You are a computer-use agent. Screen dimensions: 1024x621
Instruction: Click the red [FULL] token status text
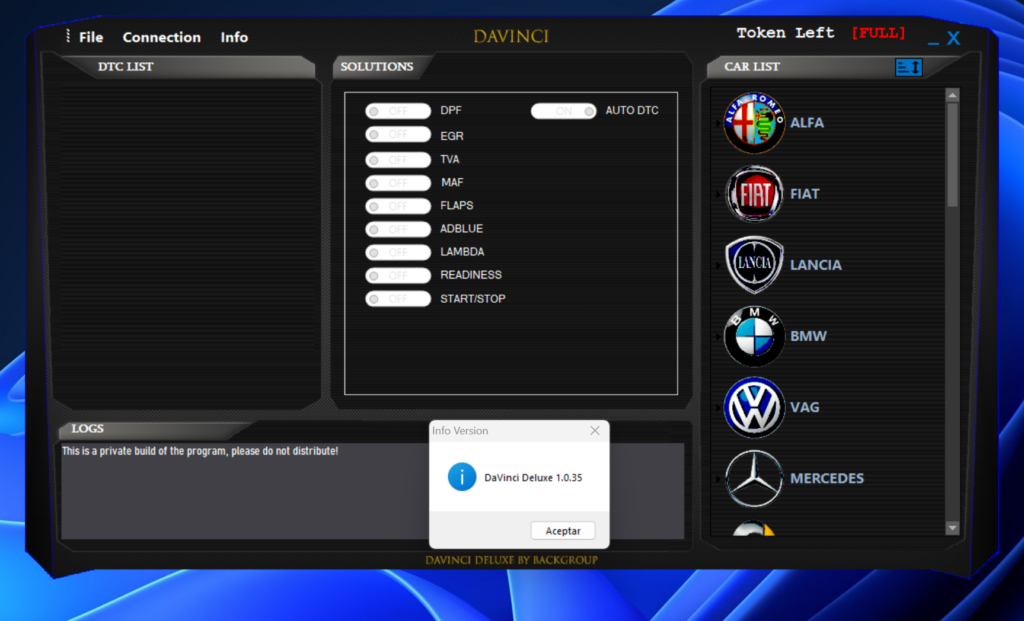tap(878, 33)
